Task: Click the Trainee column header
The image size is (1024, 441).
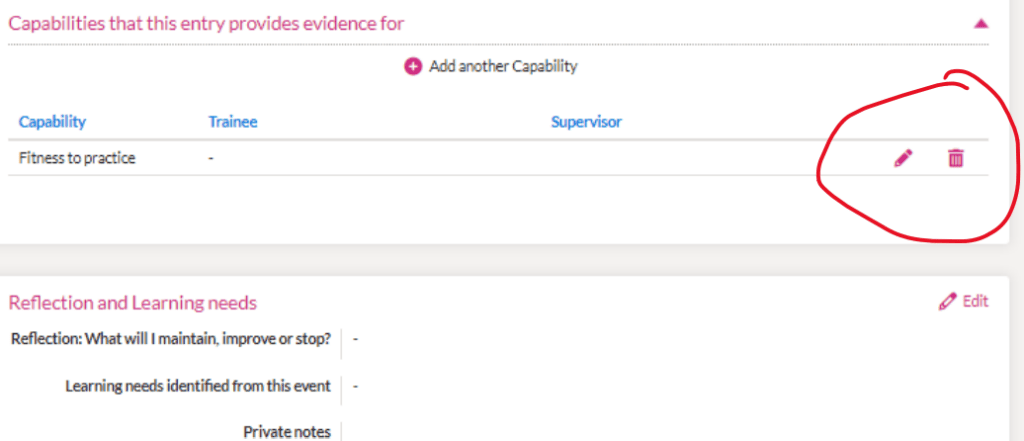Action: (232, 122)
